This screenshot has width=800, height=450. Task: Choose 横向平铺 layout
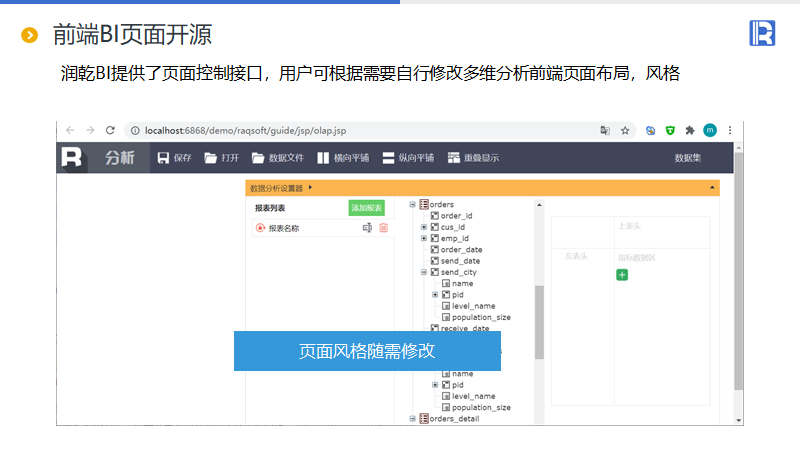[x=351, y=158]
